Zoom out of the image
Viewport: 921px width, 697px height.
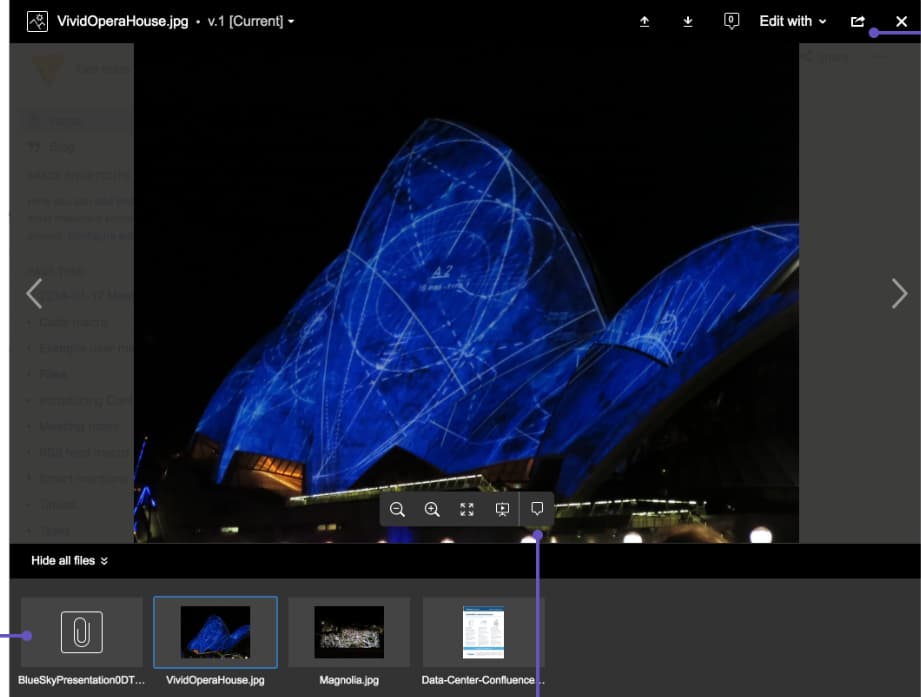tap(398, 509)
